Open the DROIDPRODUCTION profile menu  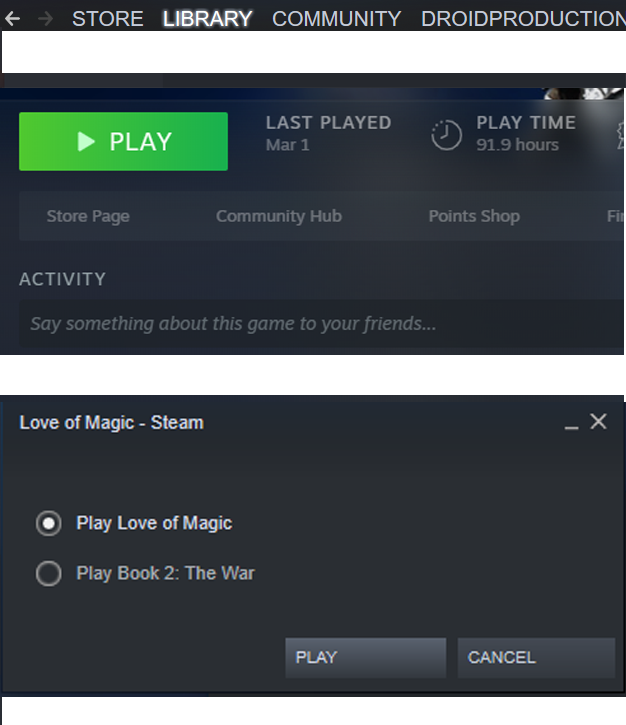(x=523, y=19)
